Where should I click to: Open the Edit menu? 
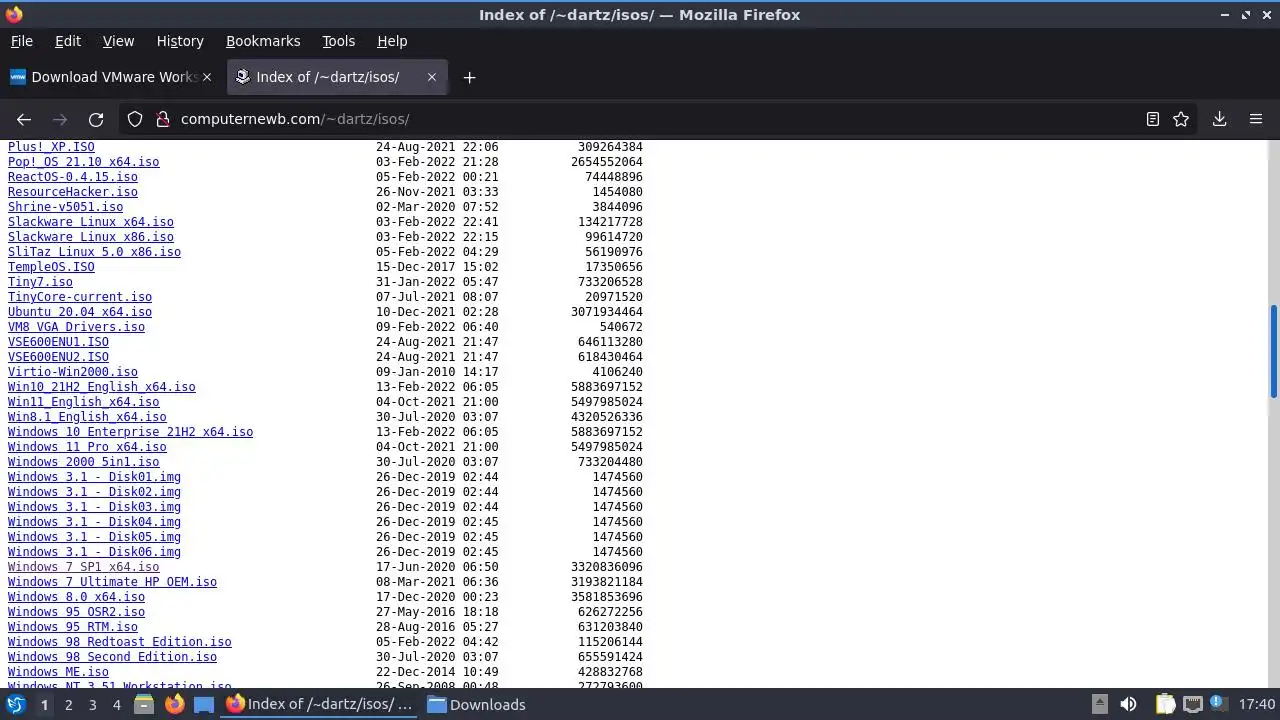(x=67, y=41)
